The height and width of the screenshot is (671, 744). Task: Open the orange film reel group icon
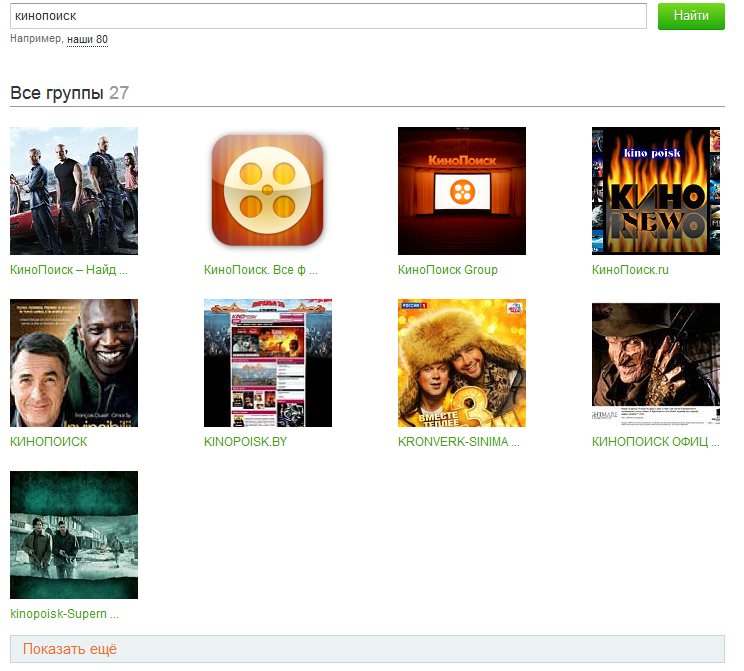[268, 191]
